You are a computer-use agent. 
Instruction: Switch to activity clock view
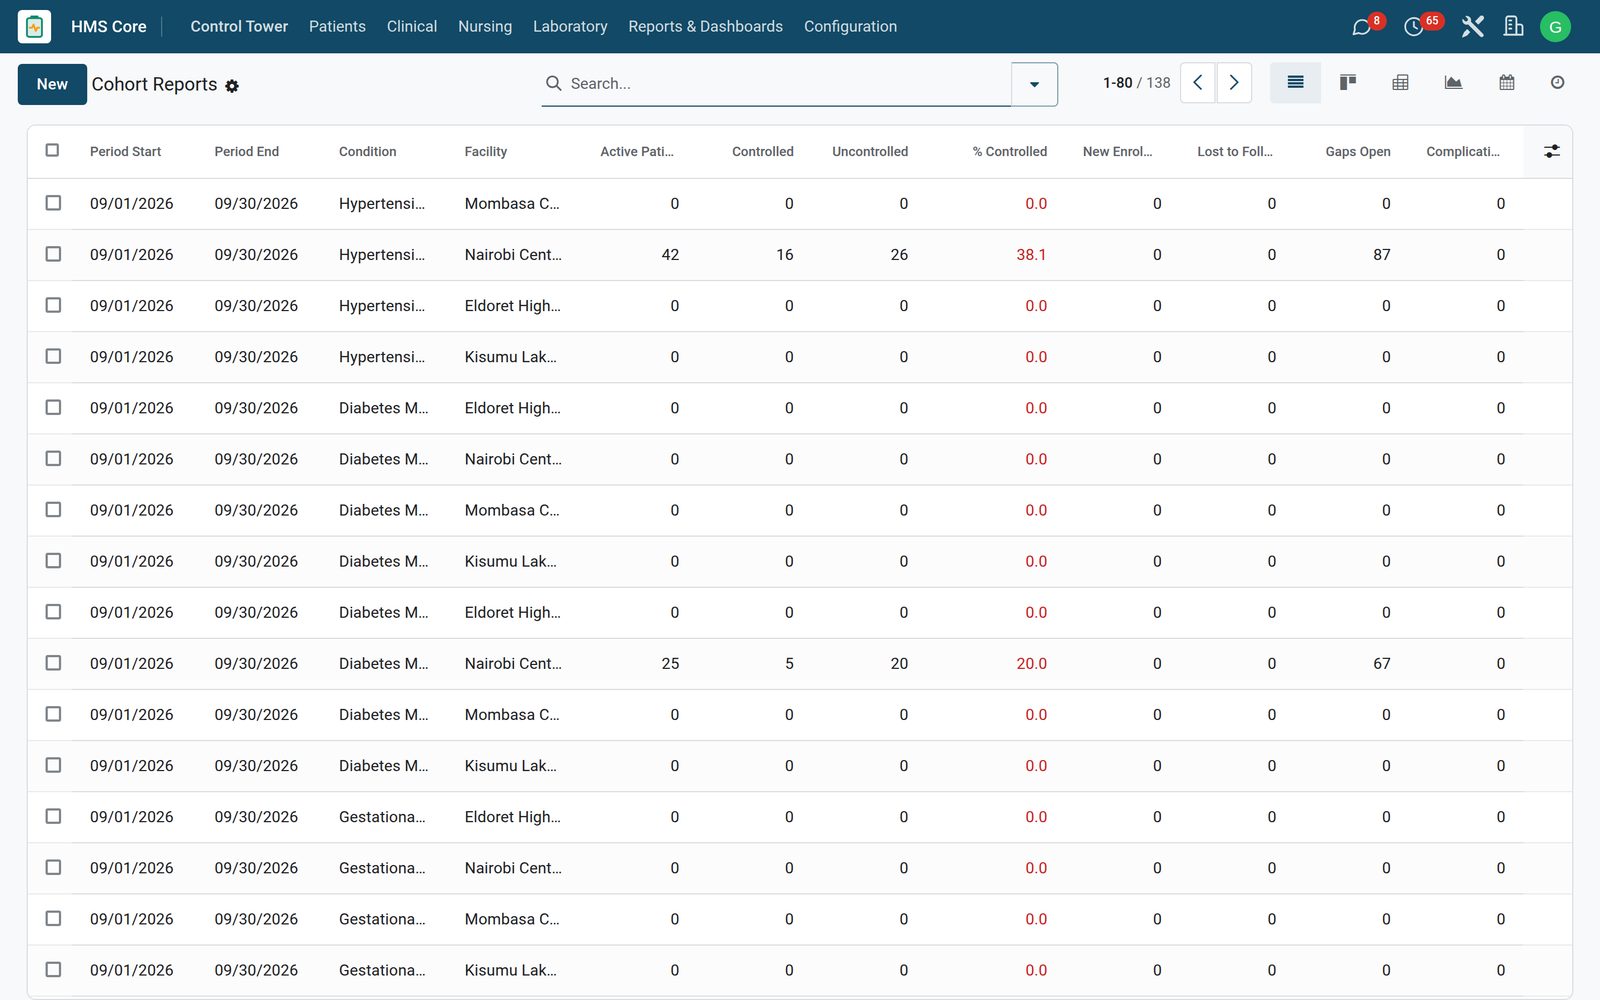click(x=1557, y=83)
